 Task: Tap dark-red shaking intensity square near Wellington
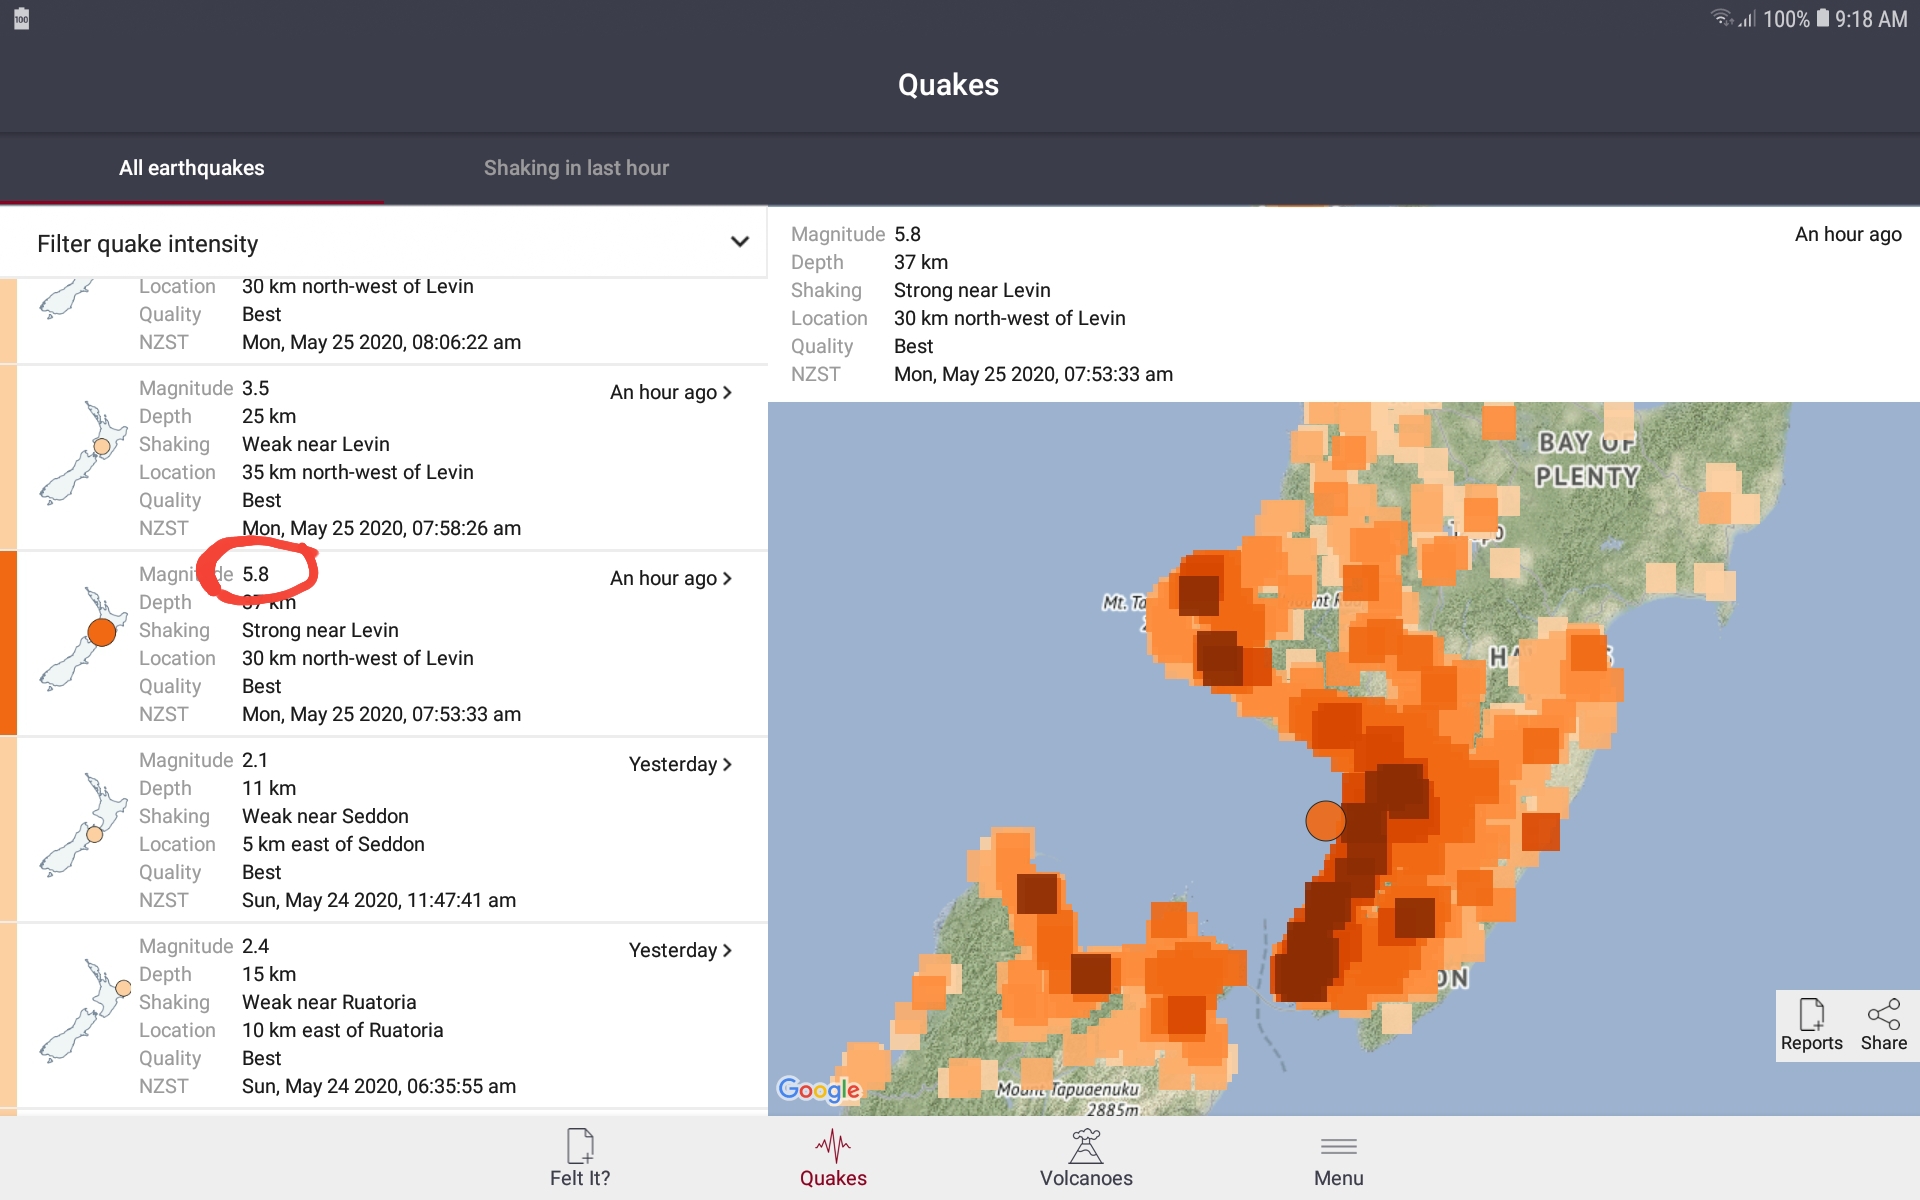[1305, 965]
